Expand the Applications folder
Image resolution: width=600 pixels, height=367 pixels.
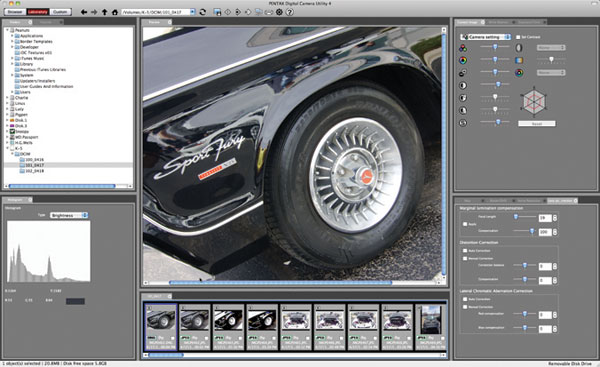(12, 36)
